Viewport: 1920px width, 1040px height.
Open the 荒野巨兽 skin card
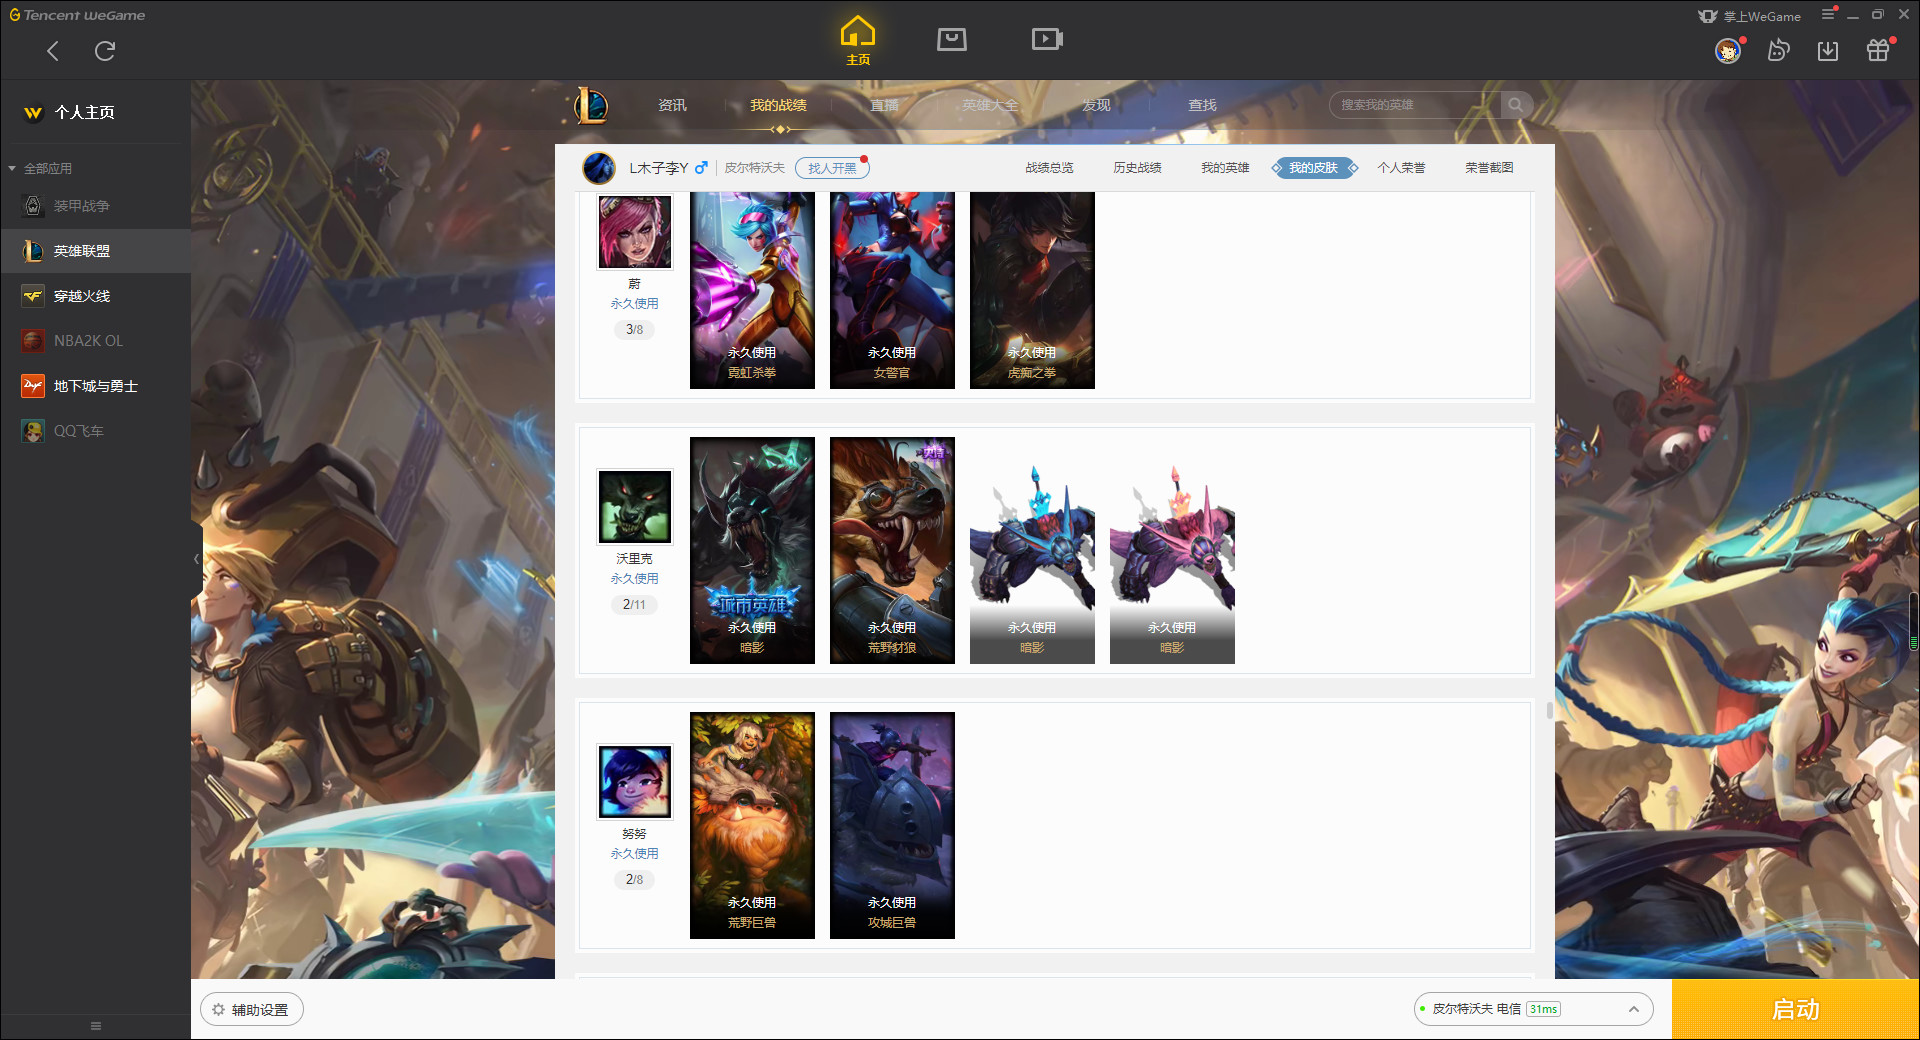(x=752, y=825)
